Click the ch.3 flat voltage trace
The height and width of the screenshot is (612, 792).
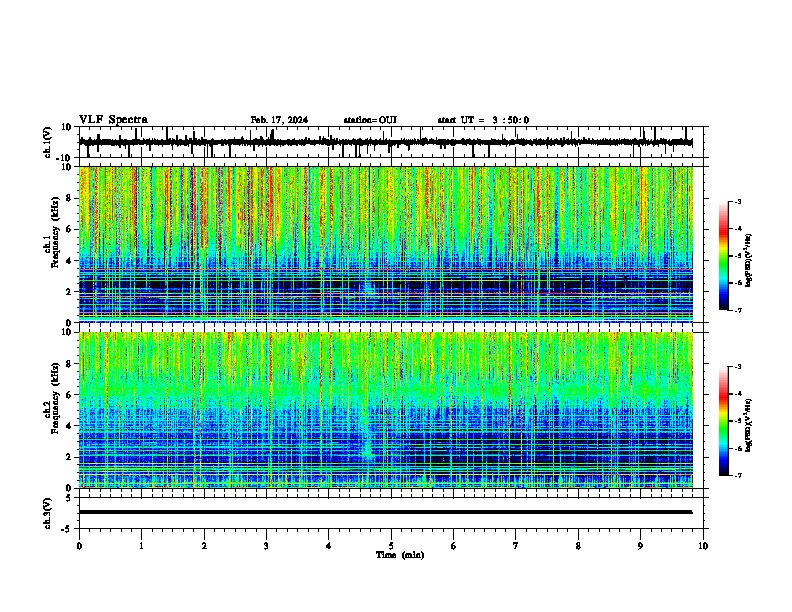coord(385,512)
